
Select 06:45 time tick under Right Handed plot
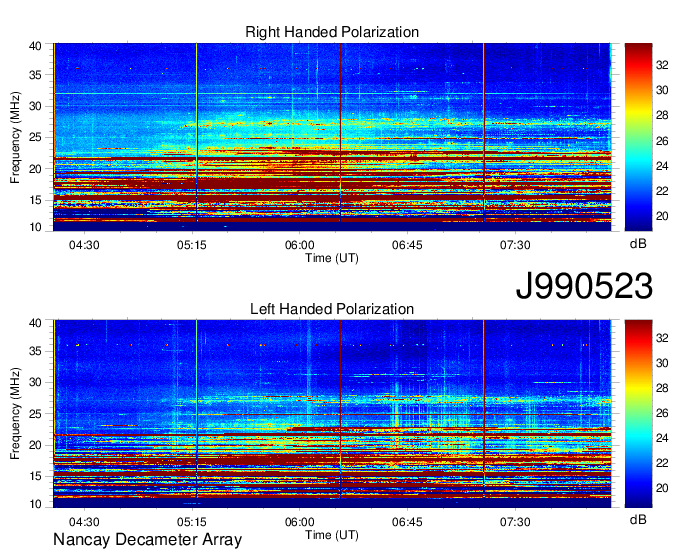407,245
